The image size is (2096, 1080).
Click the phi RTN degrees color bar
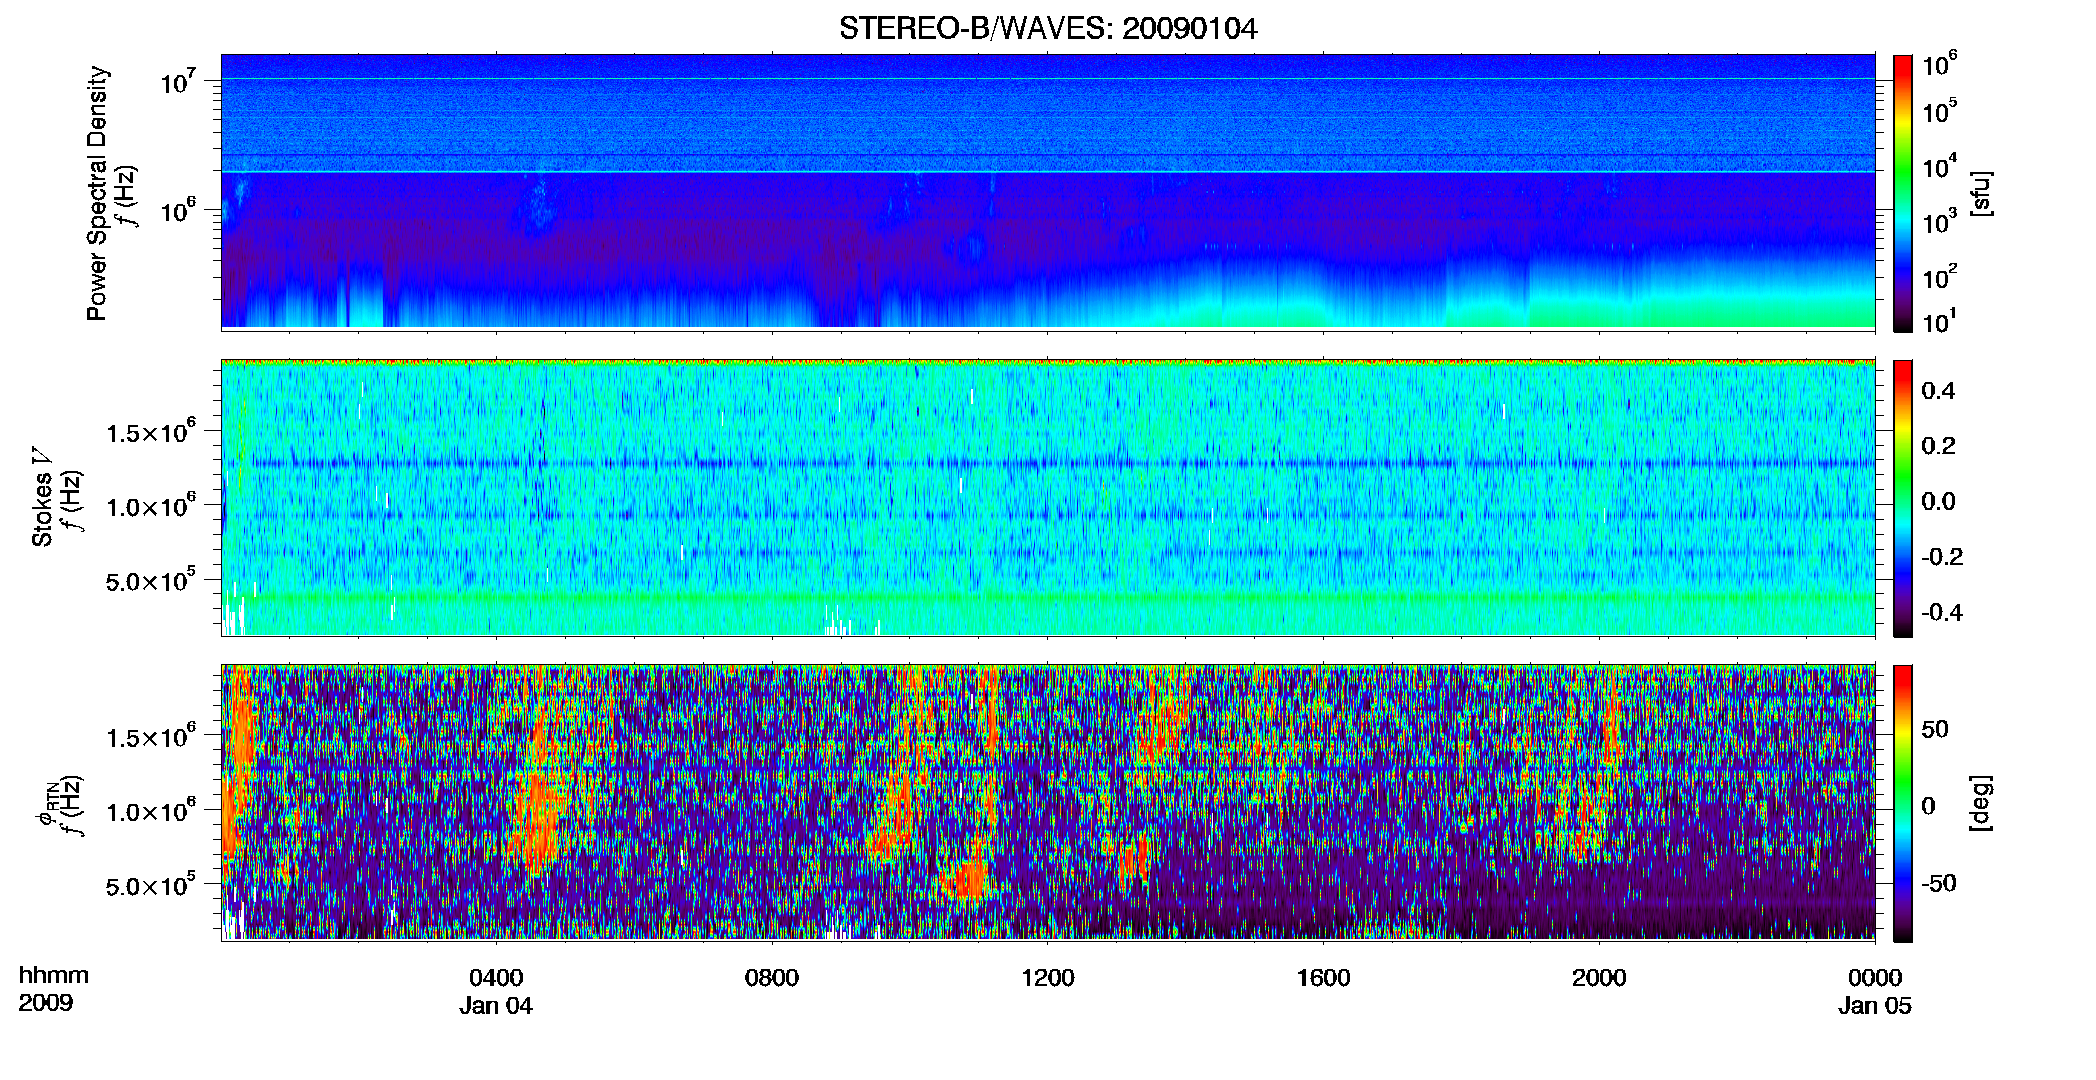pos(1903,803)
